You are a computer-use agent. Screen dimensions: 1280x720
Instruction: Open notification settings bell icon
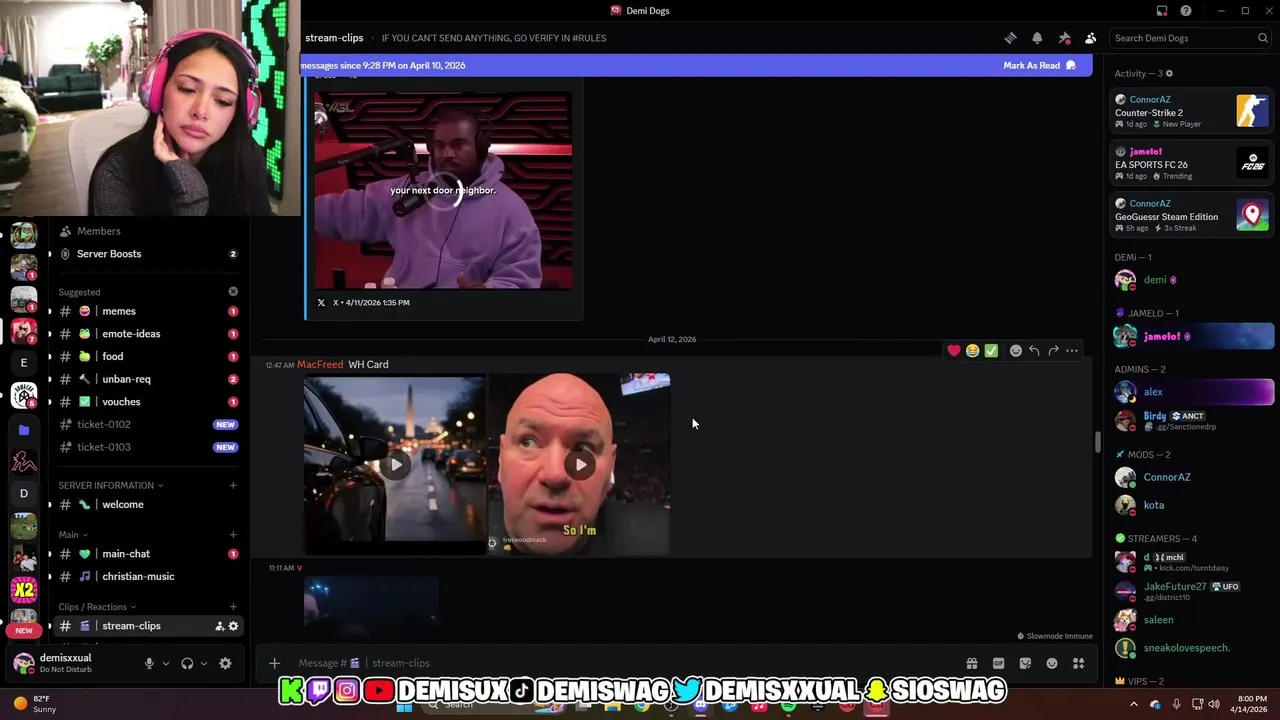pos(1037,38)
